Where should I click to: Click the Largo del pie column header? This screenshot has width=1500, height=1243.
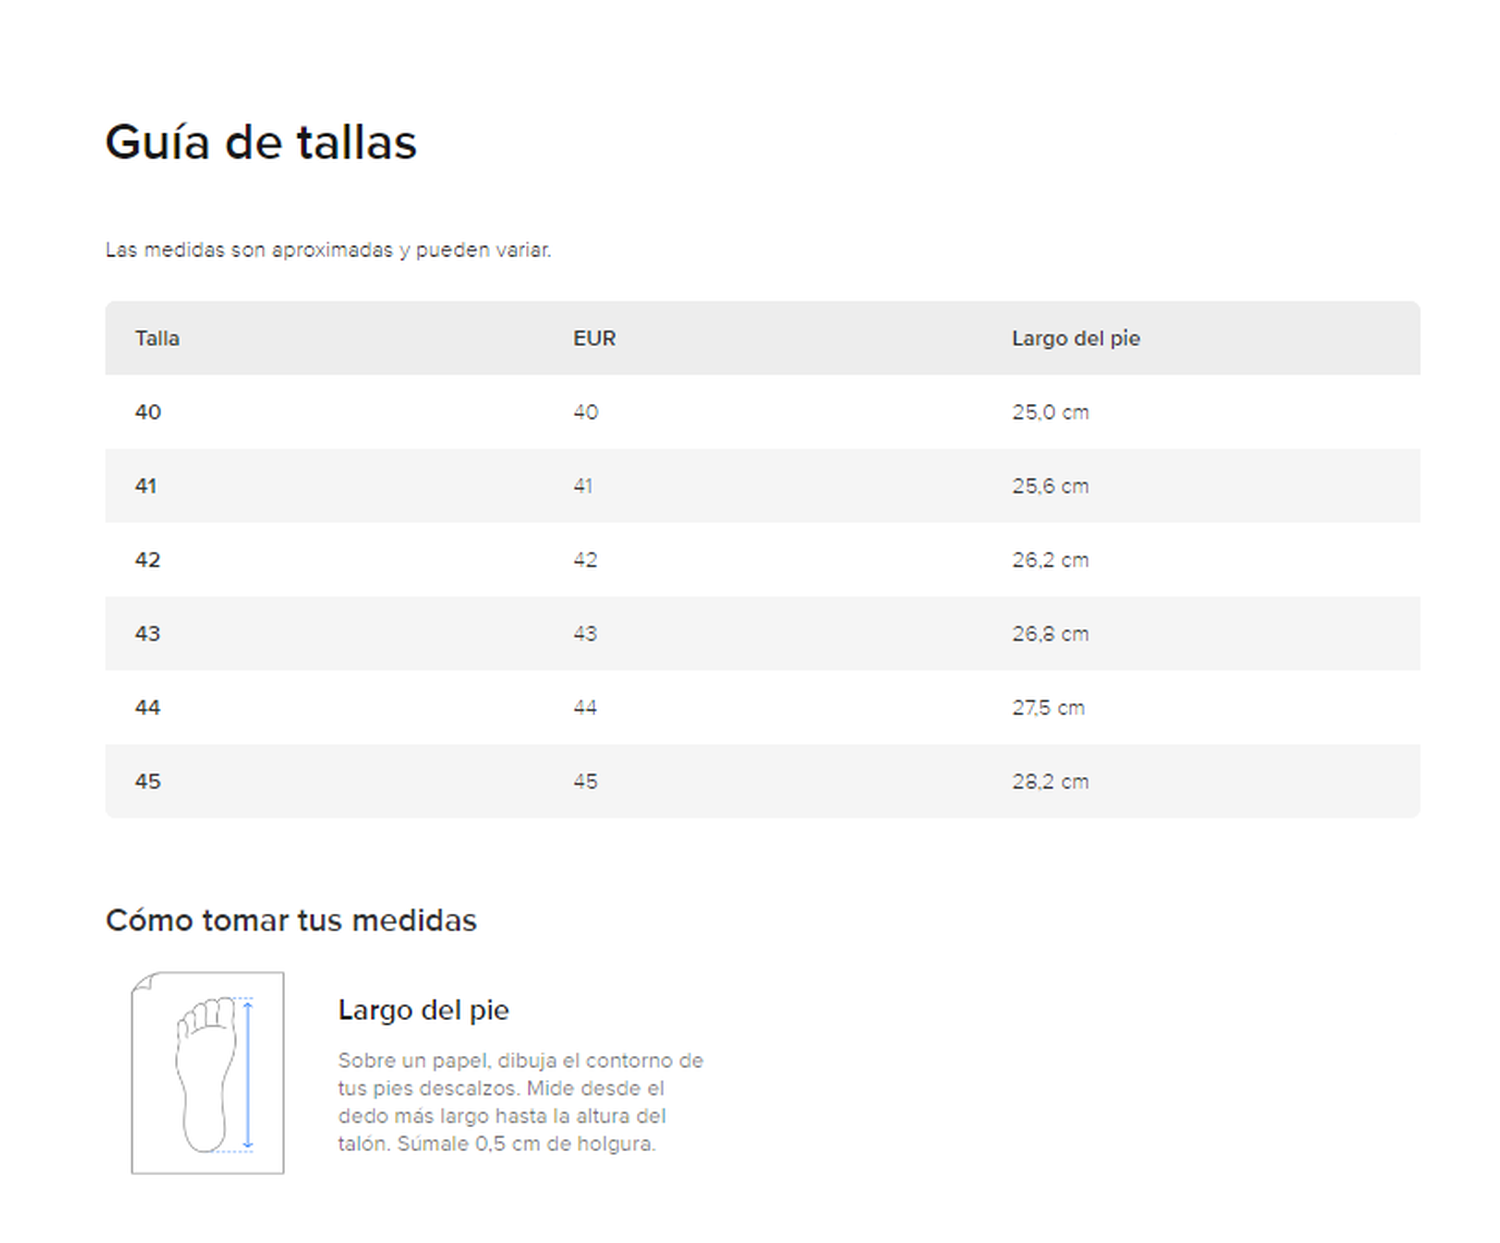(1075, 338)
